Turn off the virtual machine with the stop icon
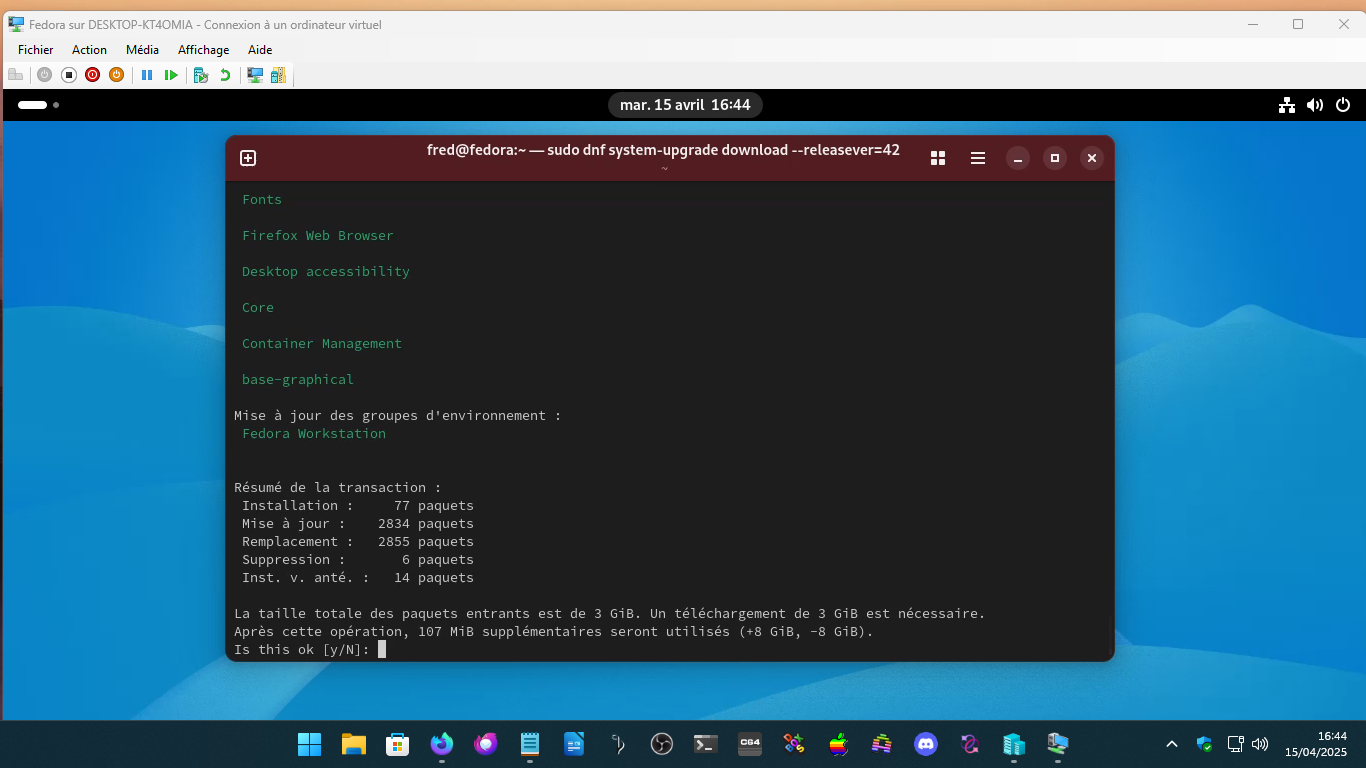Image resolution: width=1366 pixels, height=768 pixels. (69, 75)
